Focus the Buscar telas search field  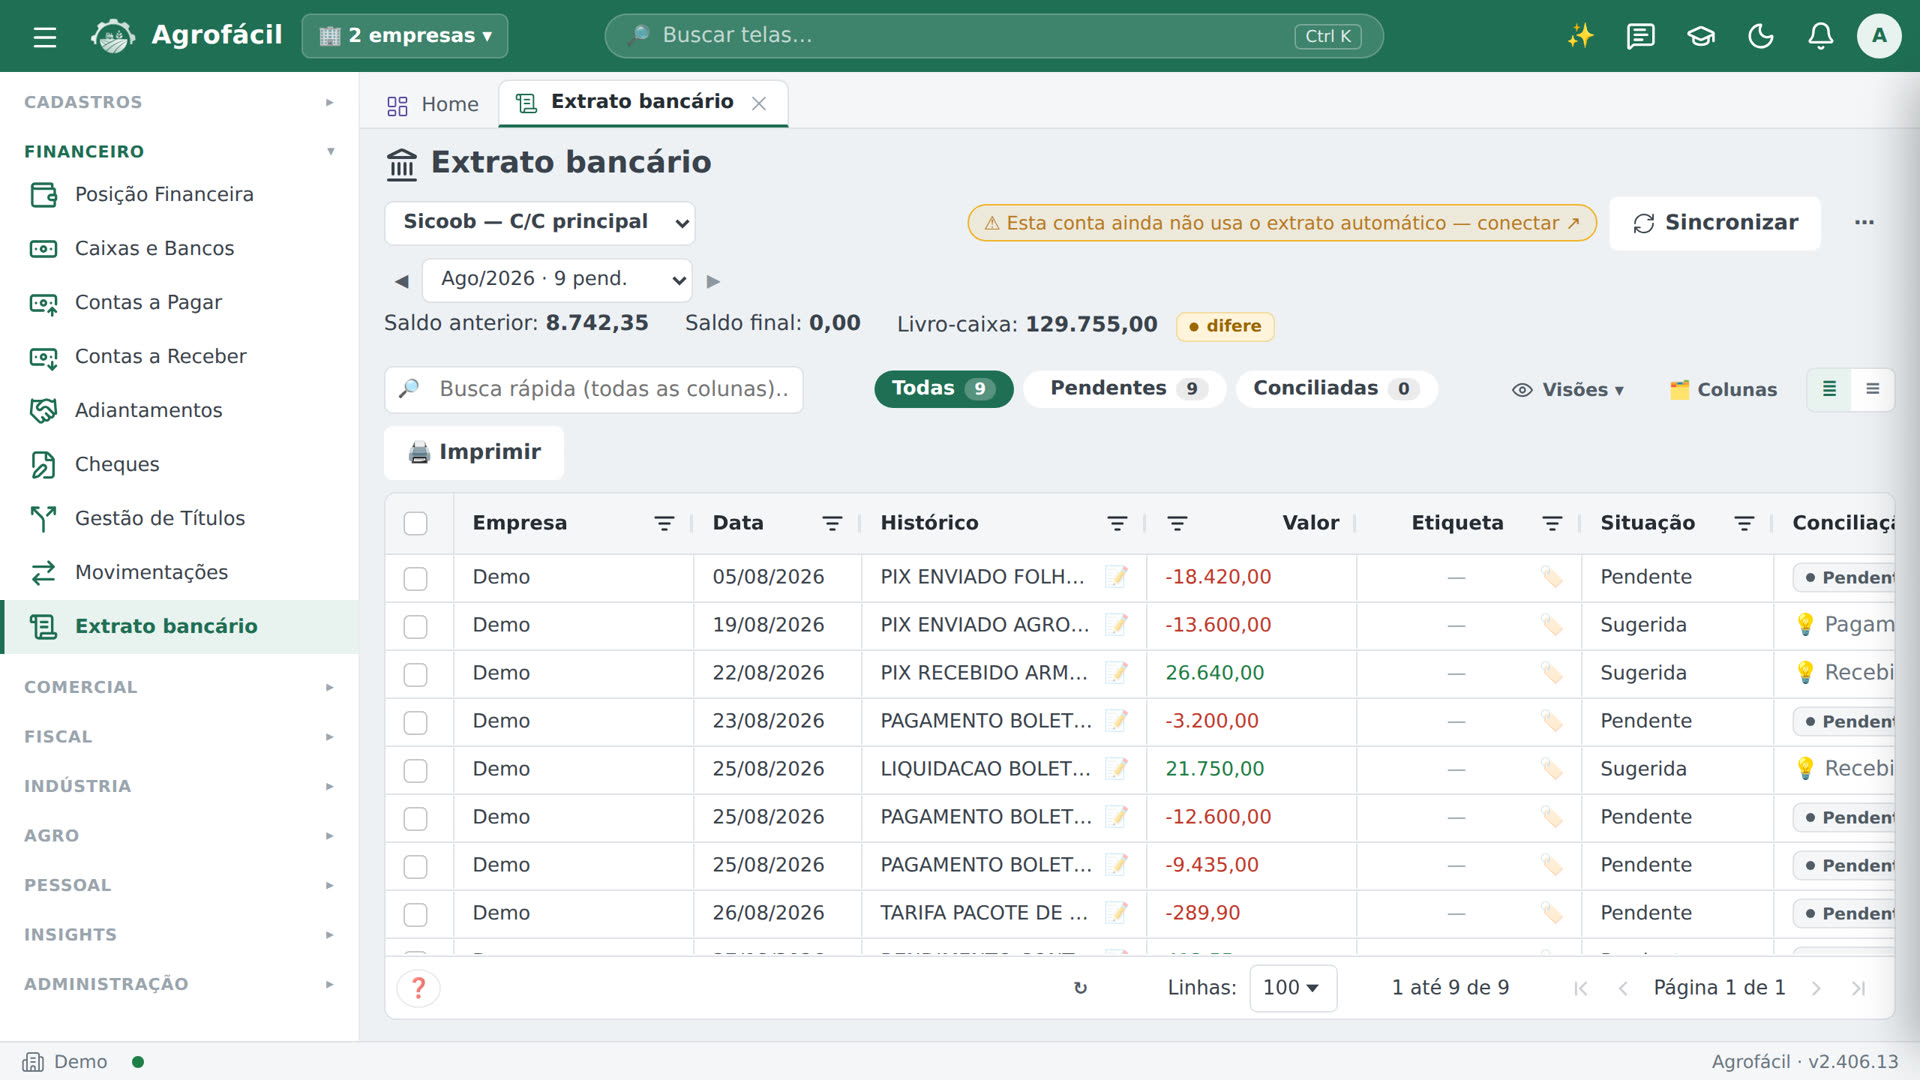click(994, 36)
